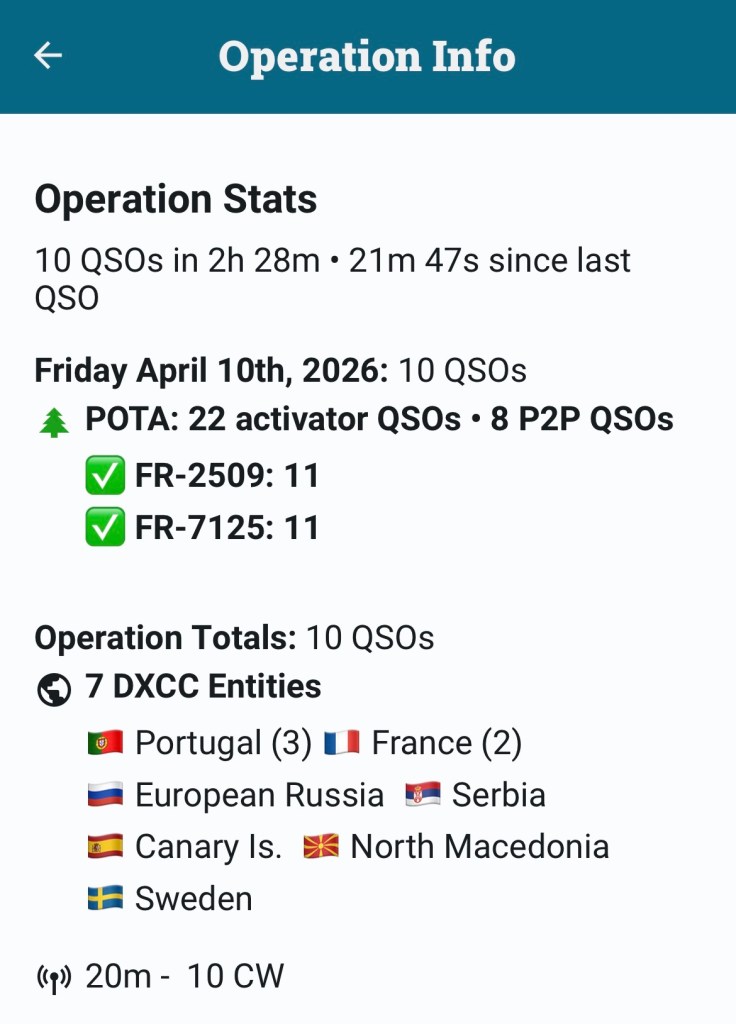736x1024 pixels.
Task: Tap the Serbia flag icon
Action: (x=422, y=795)
